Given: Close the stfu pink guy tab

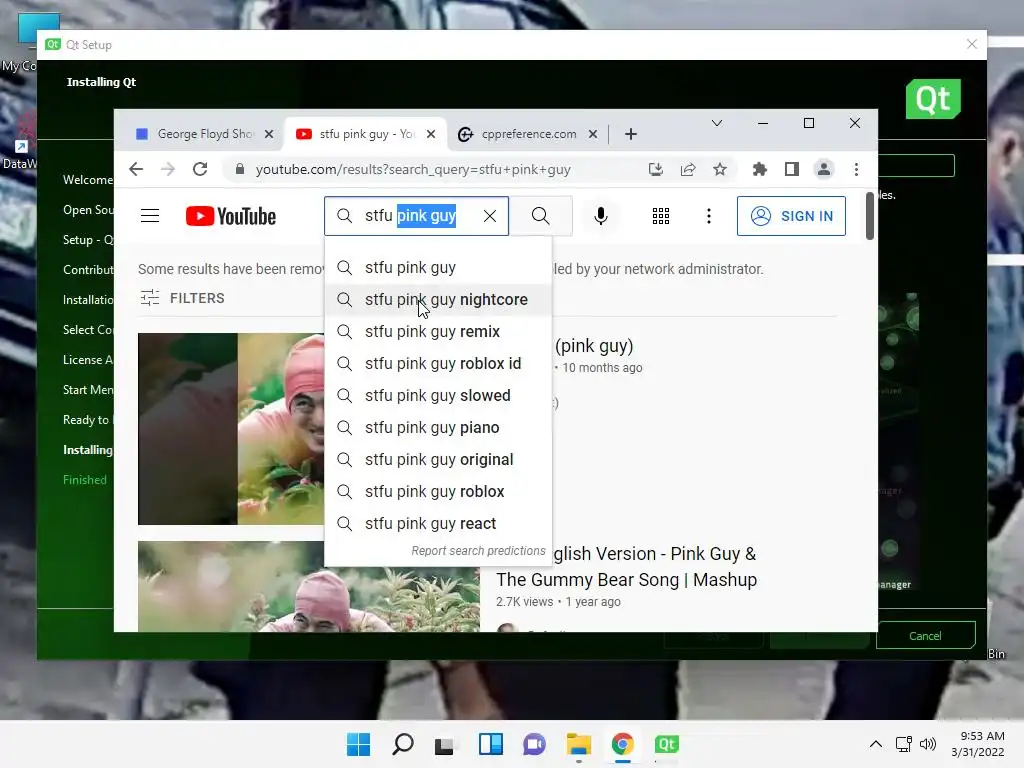Looking at the screenshot, I should (431, 135).
